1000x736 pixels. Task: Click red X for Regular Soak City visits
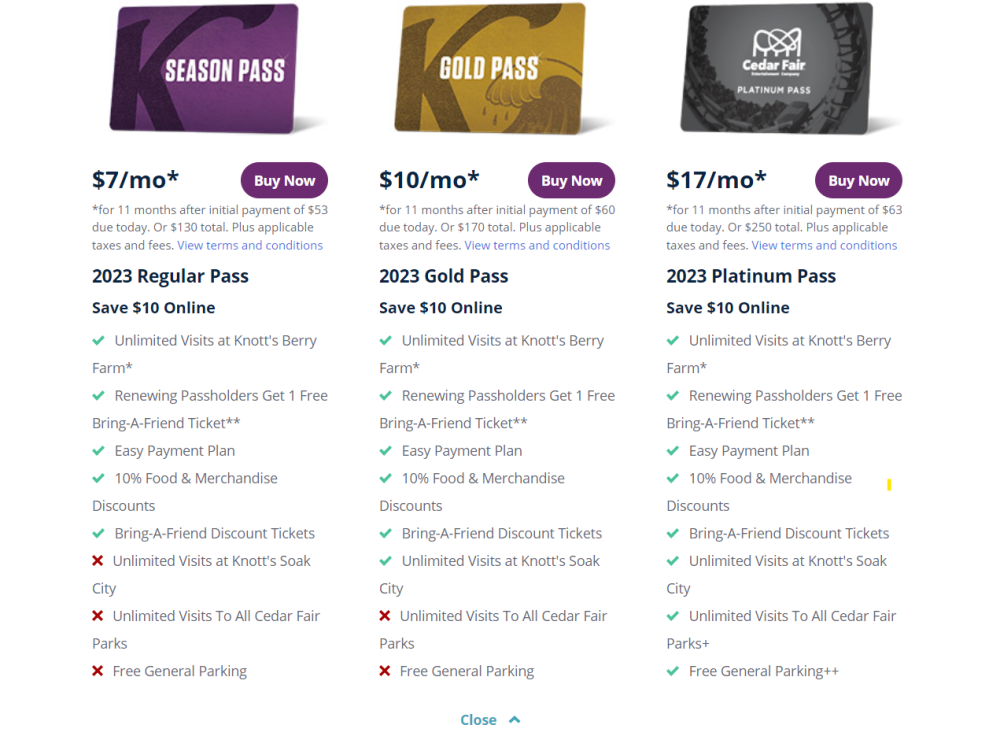tap(98, 561)
